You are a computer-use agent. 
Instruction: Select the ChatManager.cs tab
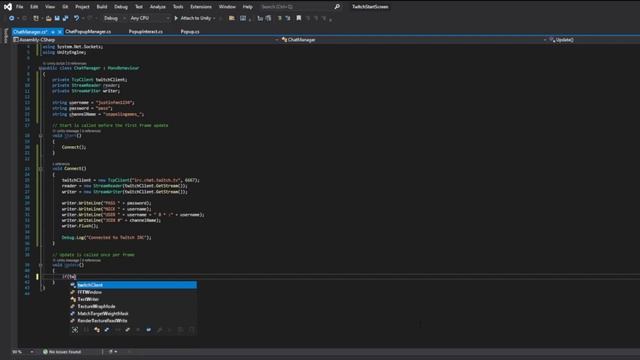tap(30, 31)
